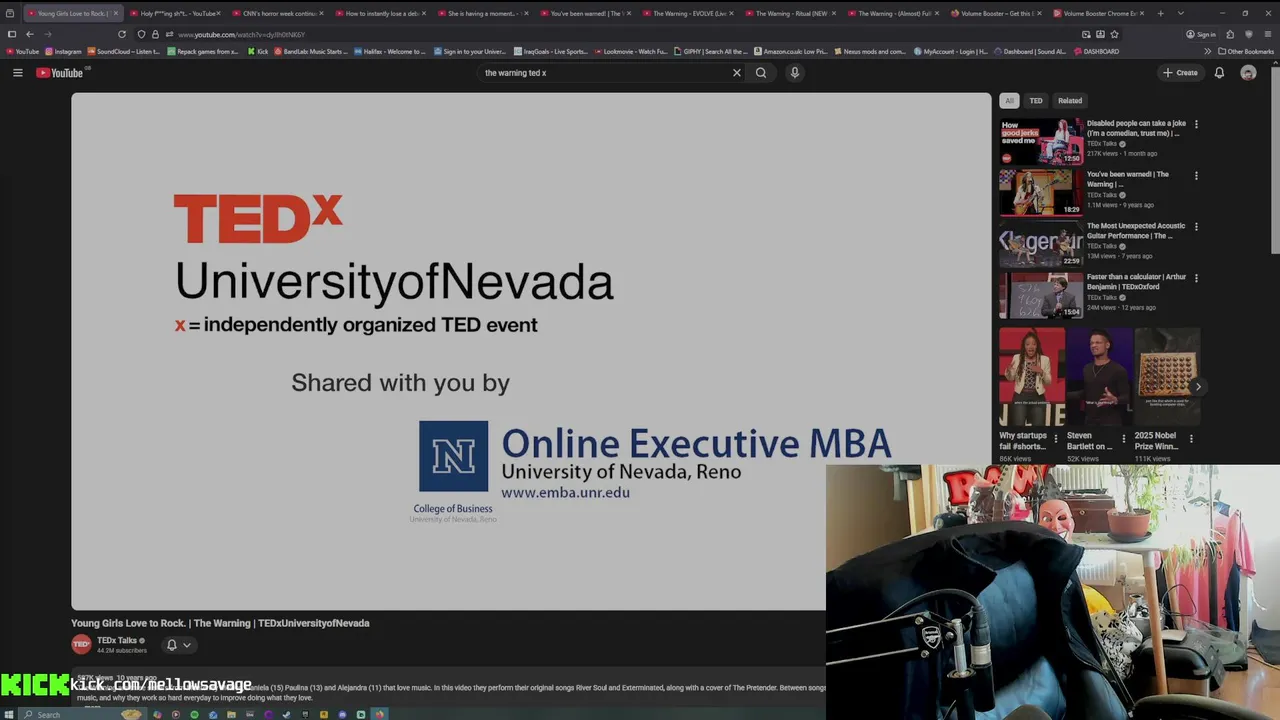Expand the list all tabs chevron
The width and height of the screenshot is (1280, 720).
pos(1180,13)
